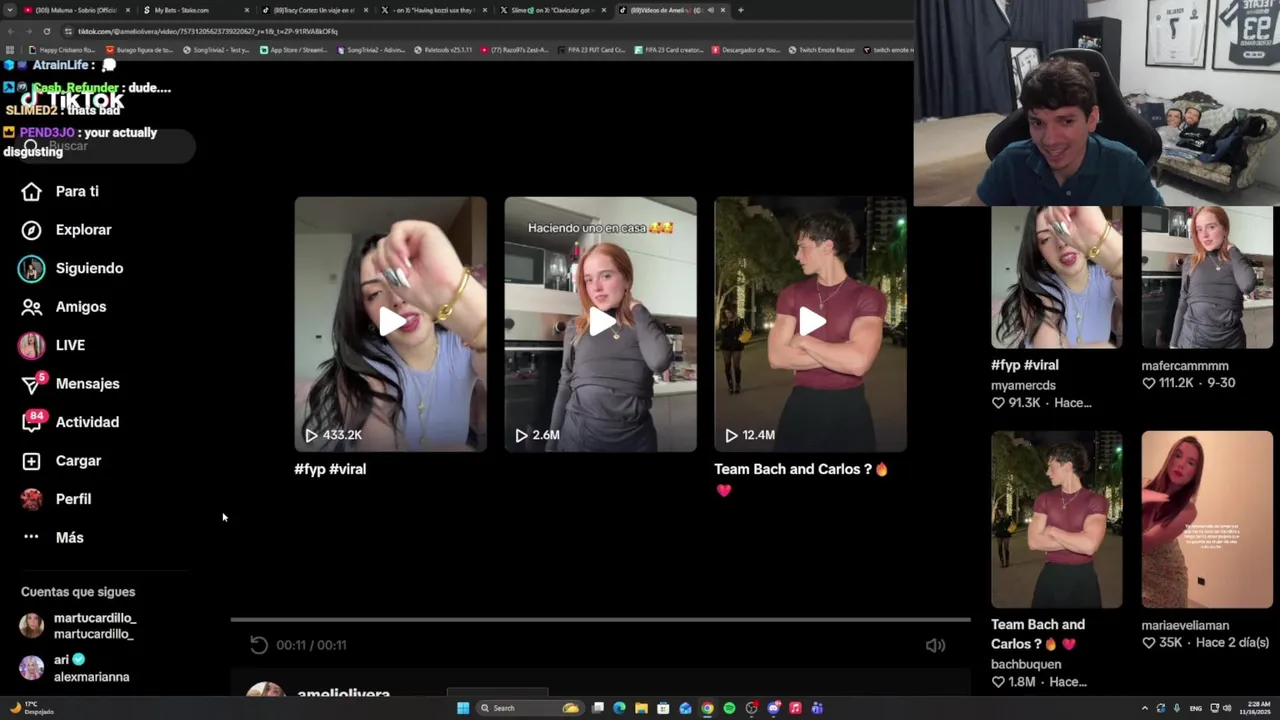Viewport: 1280px width, 720px height.
Task: Click the browser address bar URL
Action: coord(208,31)
